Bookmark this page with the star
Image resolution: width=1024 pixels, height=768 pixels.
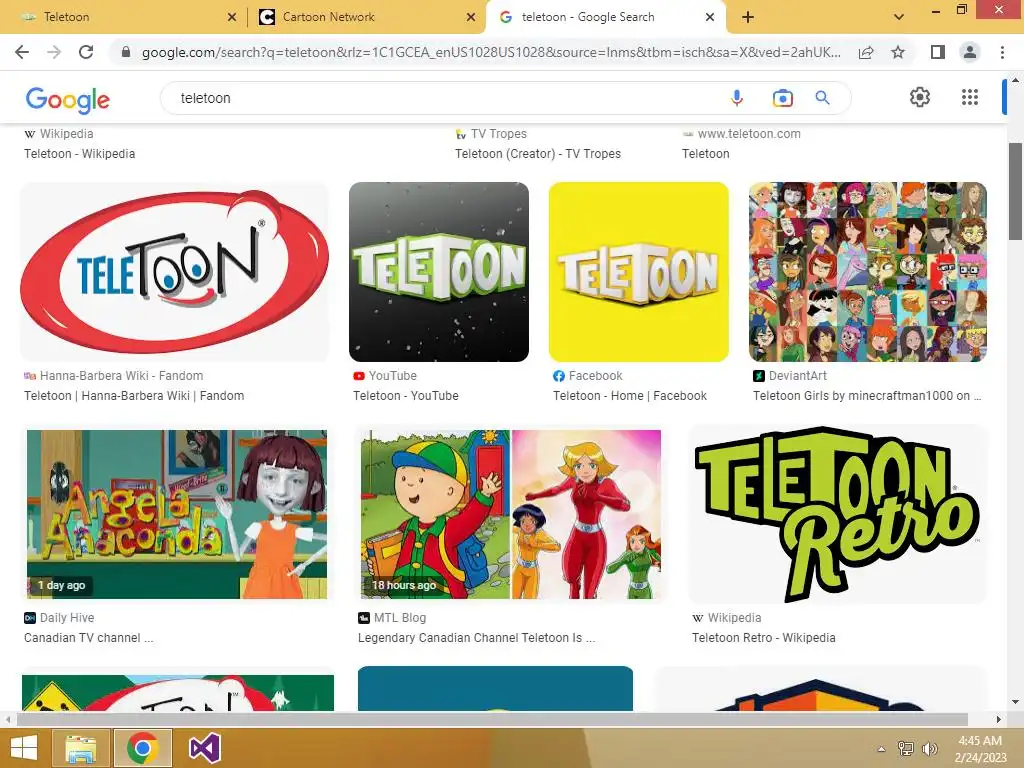coord(898,52)
